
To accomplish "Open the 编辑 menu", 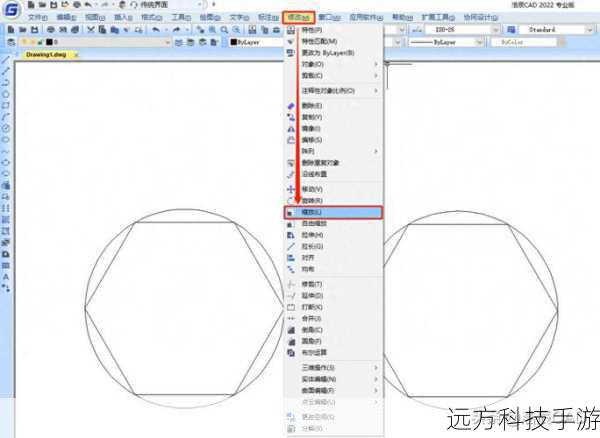I will point(66,18).
